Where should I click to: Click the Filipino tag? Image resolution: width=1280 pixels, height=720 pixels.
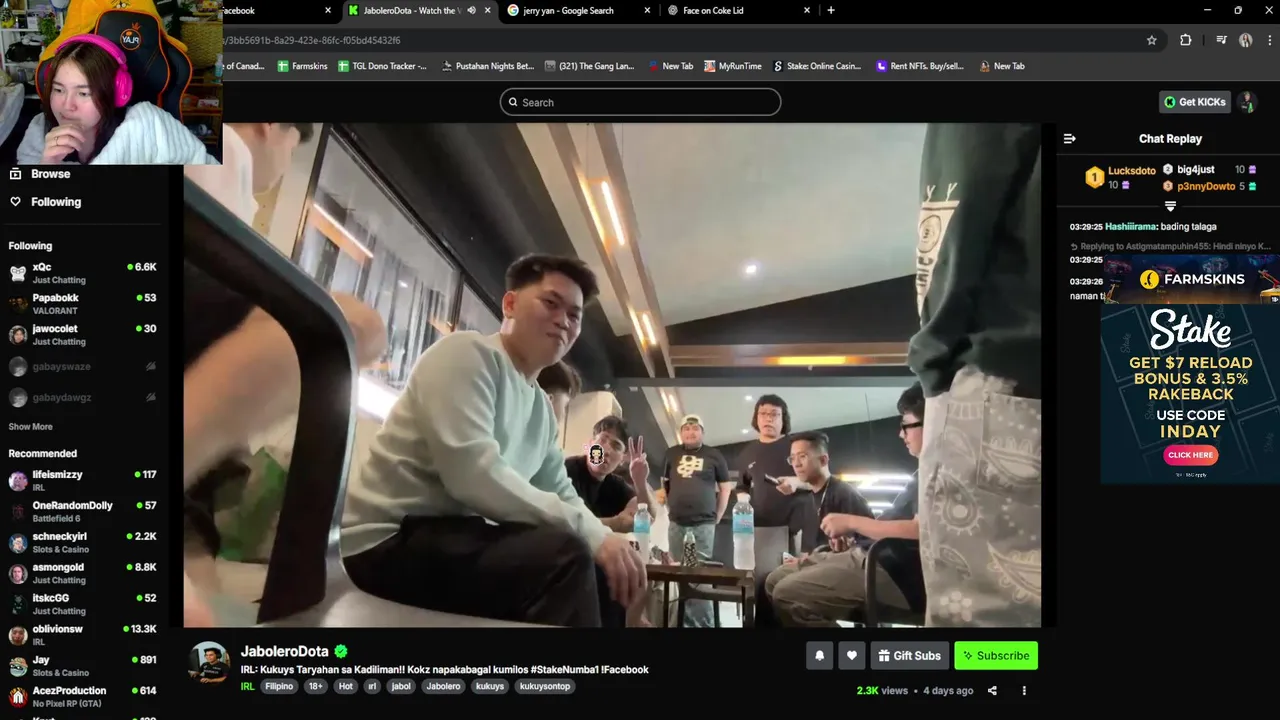pos(279,687)
